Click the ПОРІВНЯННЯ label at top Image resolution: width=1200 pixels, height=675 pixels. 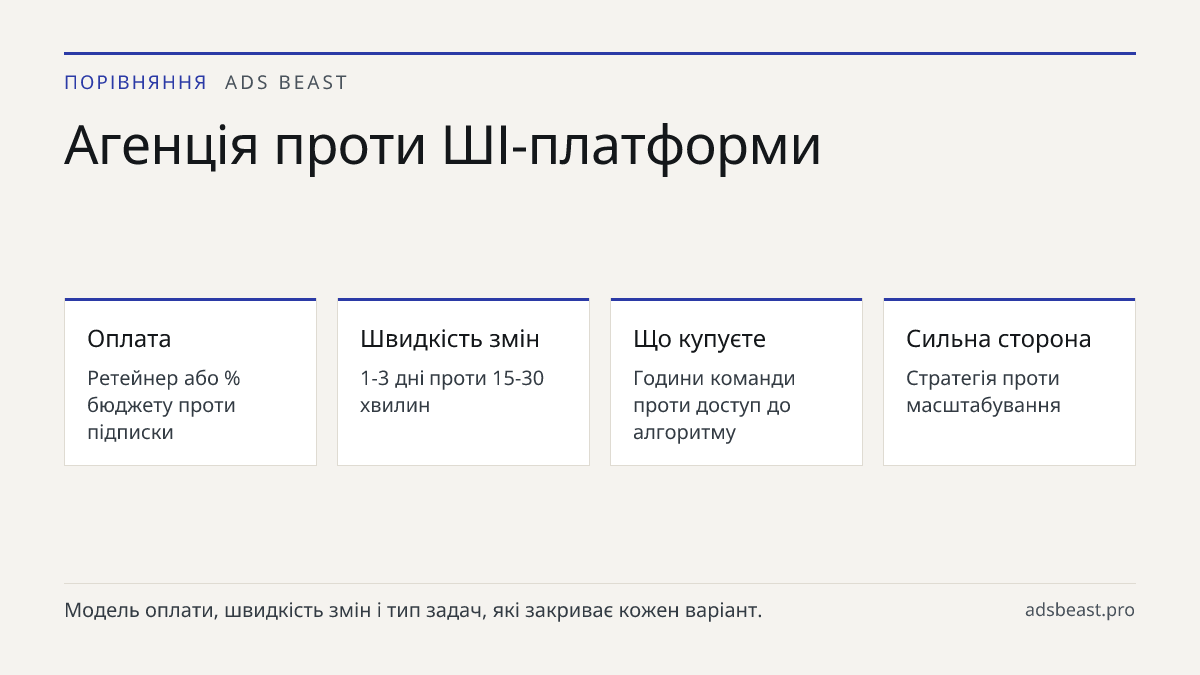pos(136,83)
